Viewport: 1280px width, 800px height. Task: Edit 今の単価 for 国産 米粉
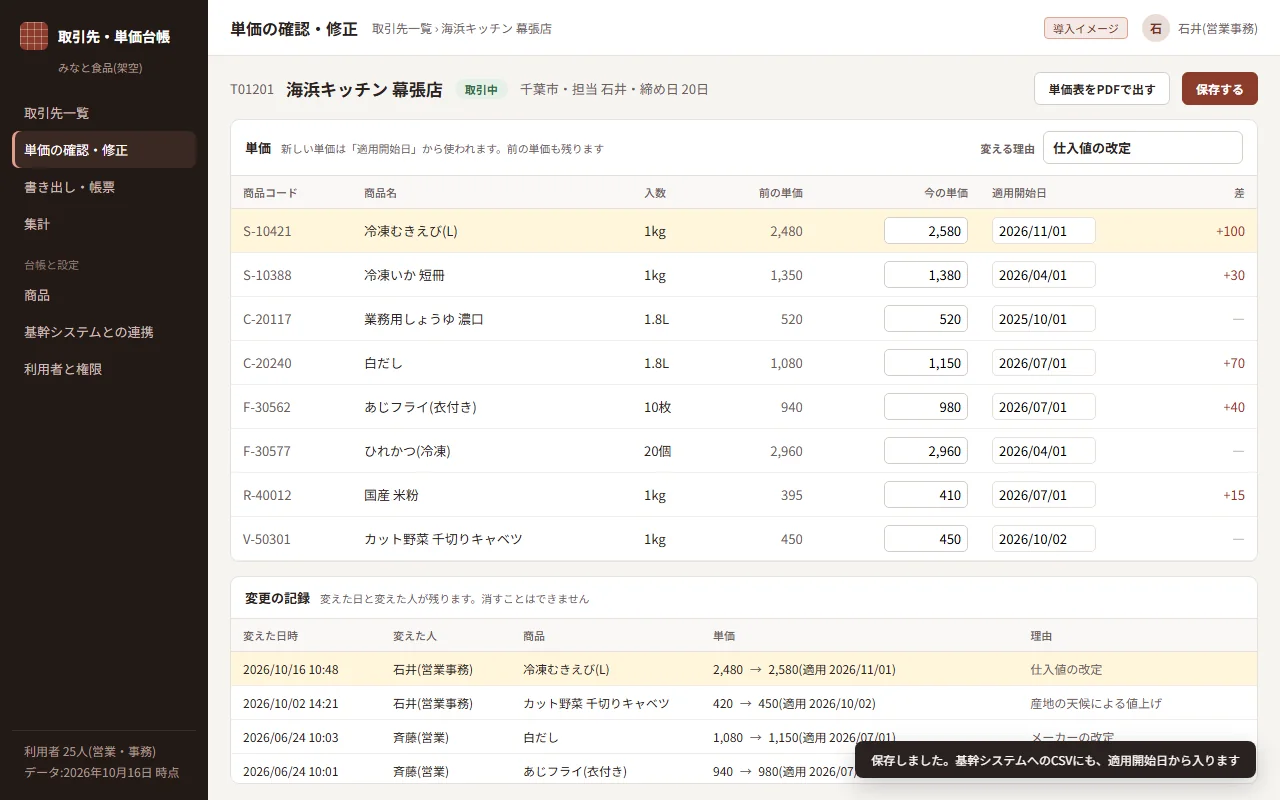point(926,495)
